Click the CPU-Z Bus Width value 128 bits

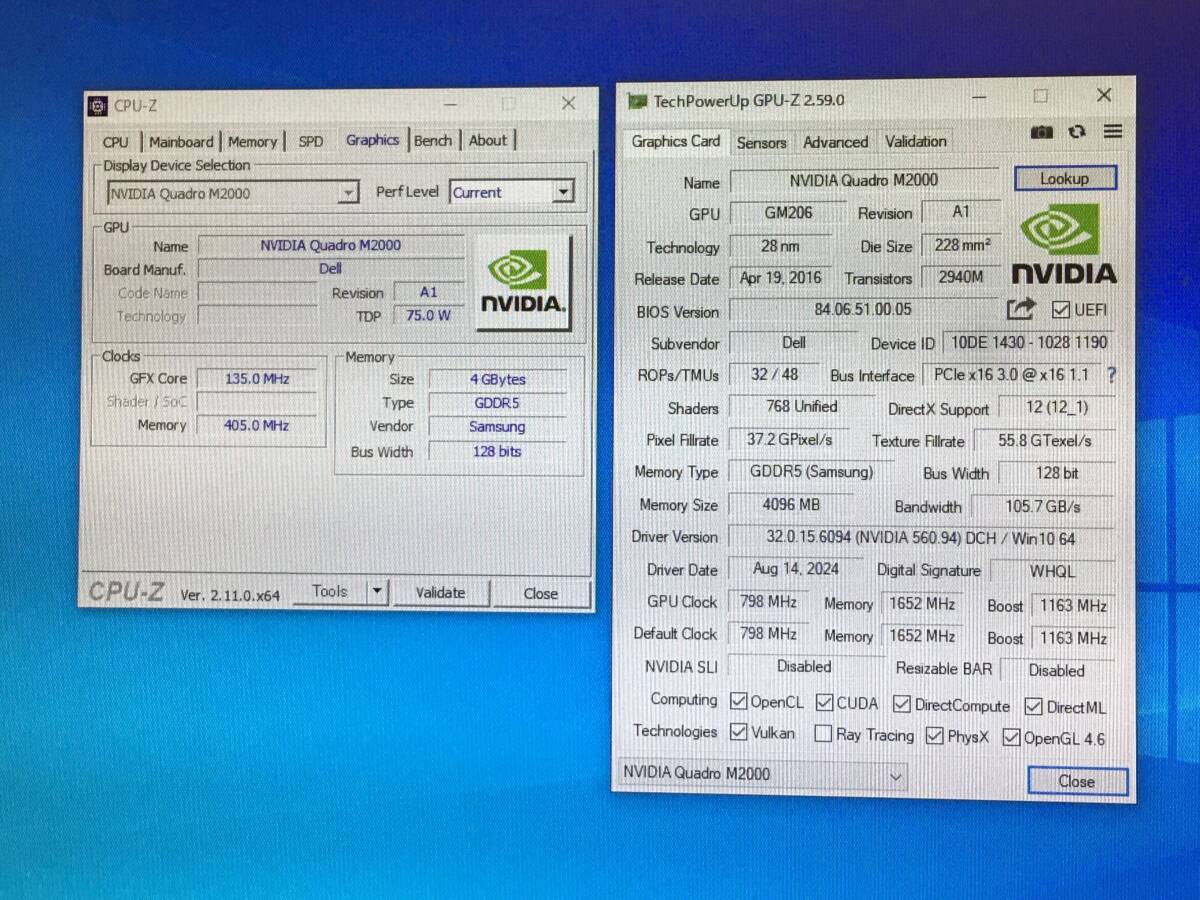(497, 451)
